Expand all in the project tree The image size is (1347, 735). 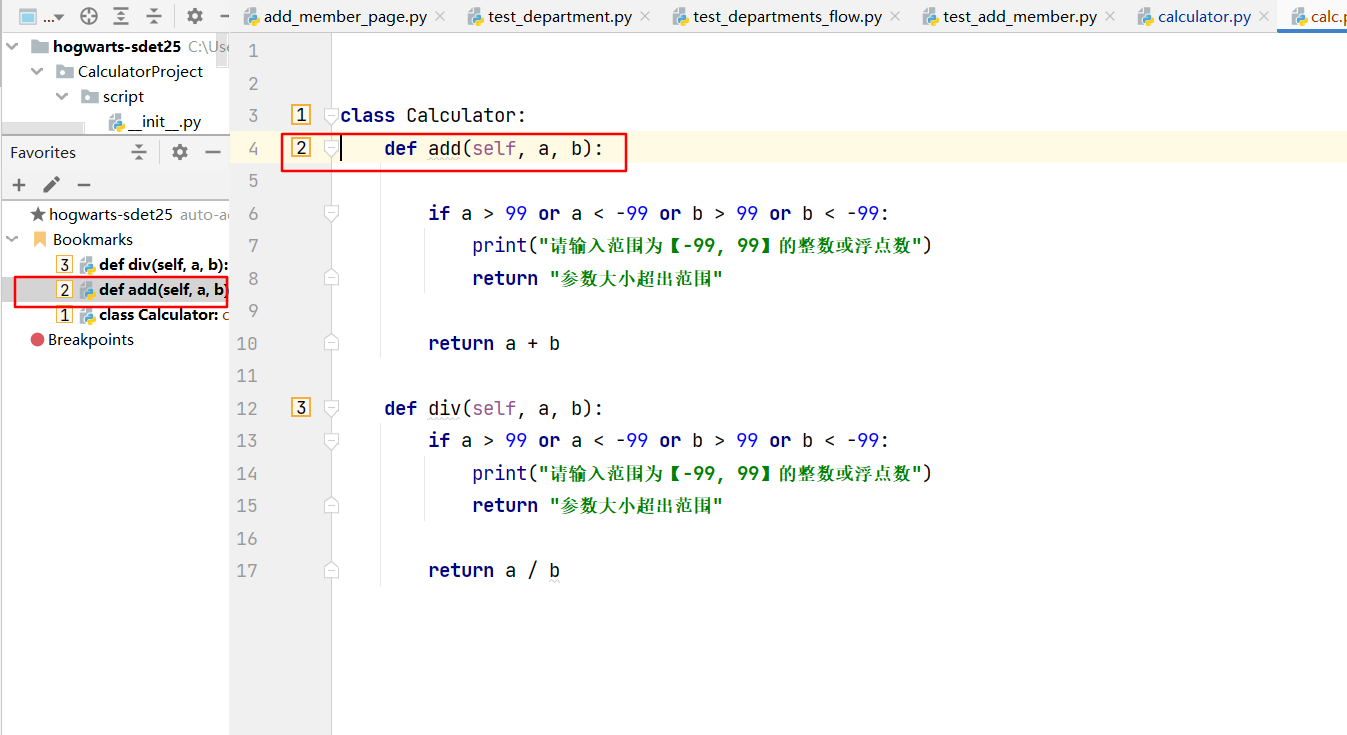tap(121, 16)
